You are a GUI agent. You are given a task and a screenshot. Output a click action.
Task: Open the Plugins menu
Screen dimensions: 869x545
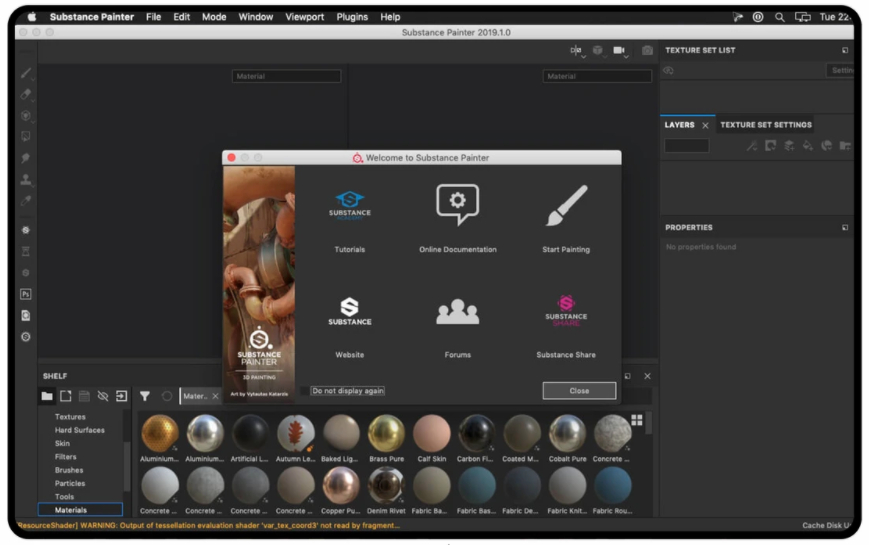(x=352, y=17)
